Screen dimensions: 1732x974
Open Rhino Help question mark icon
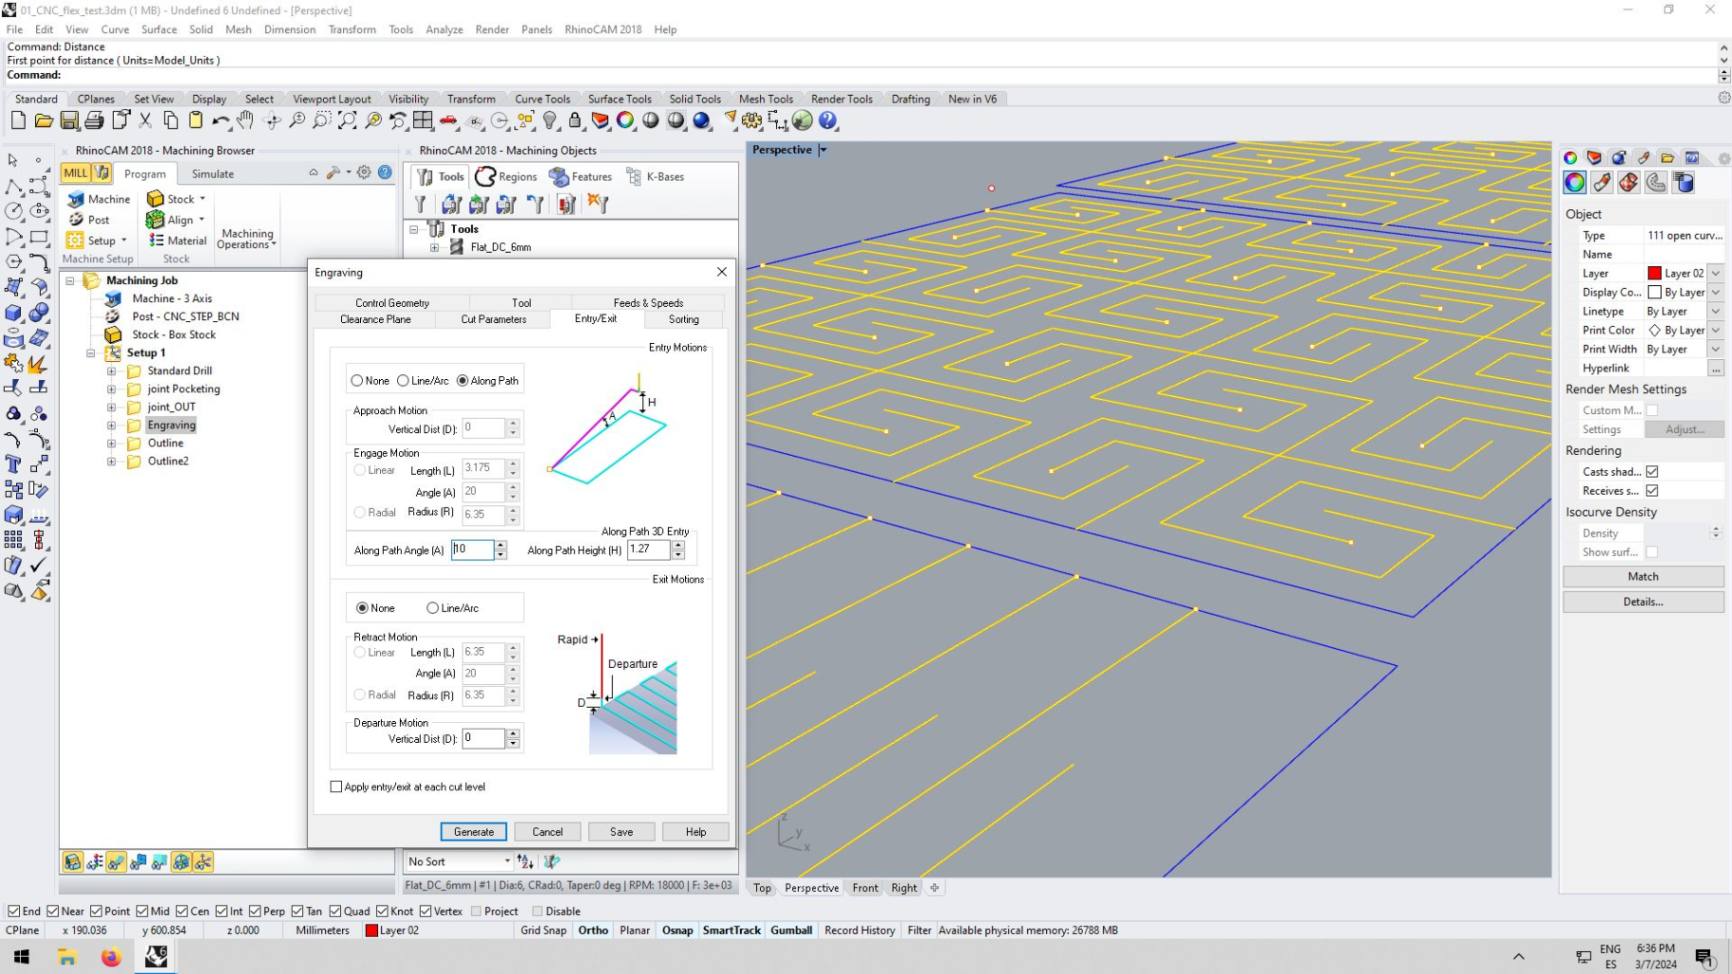coord(828,121)
